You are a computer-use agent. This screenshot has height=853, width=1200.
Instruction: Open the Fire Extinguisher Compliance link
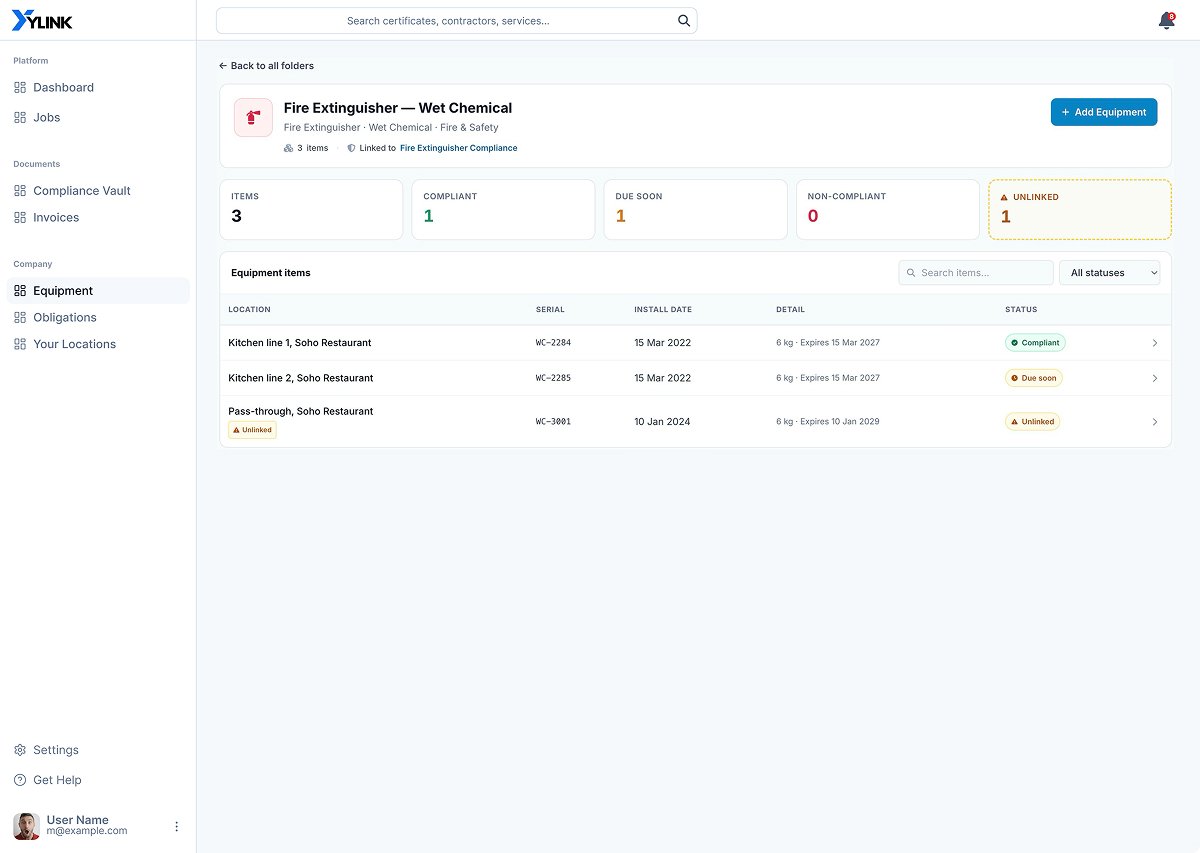coord(459,148)
